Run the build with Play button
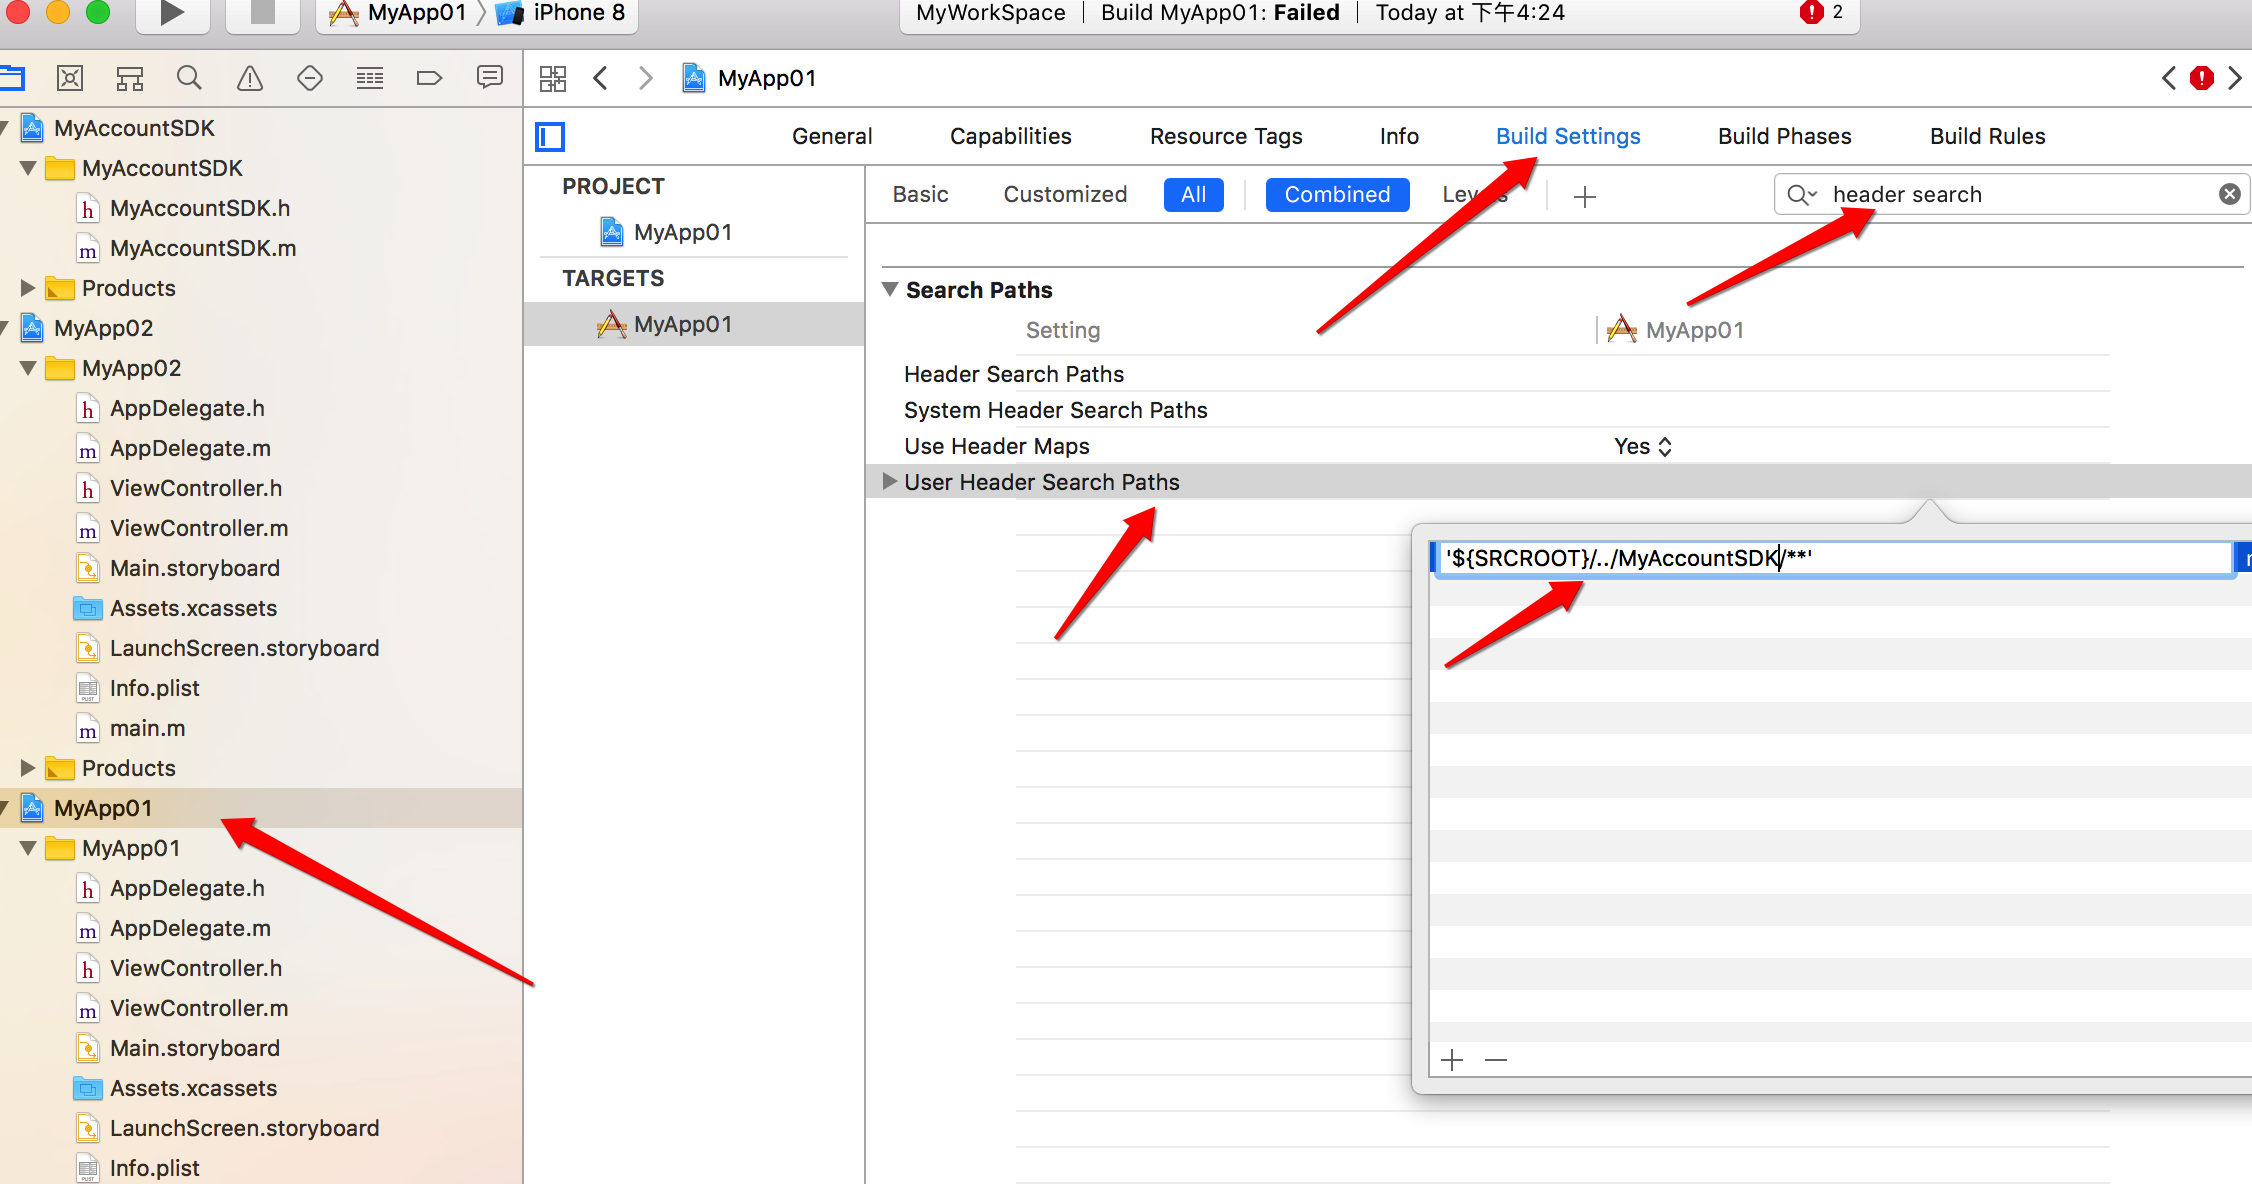 (172, 13)
